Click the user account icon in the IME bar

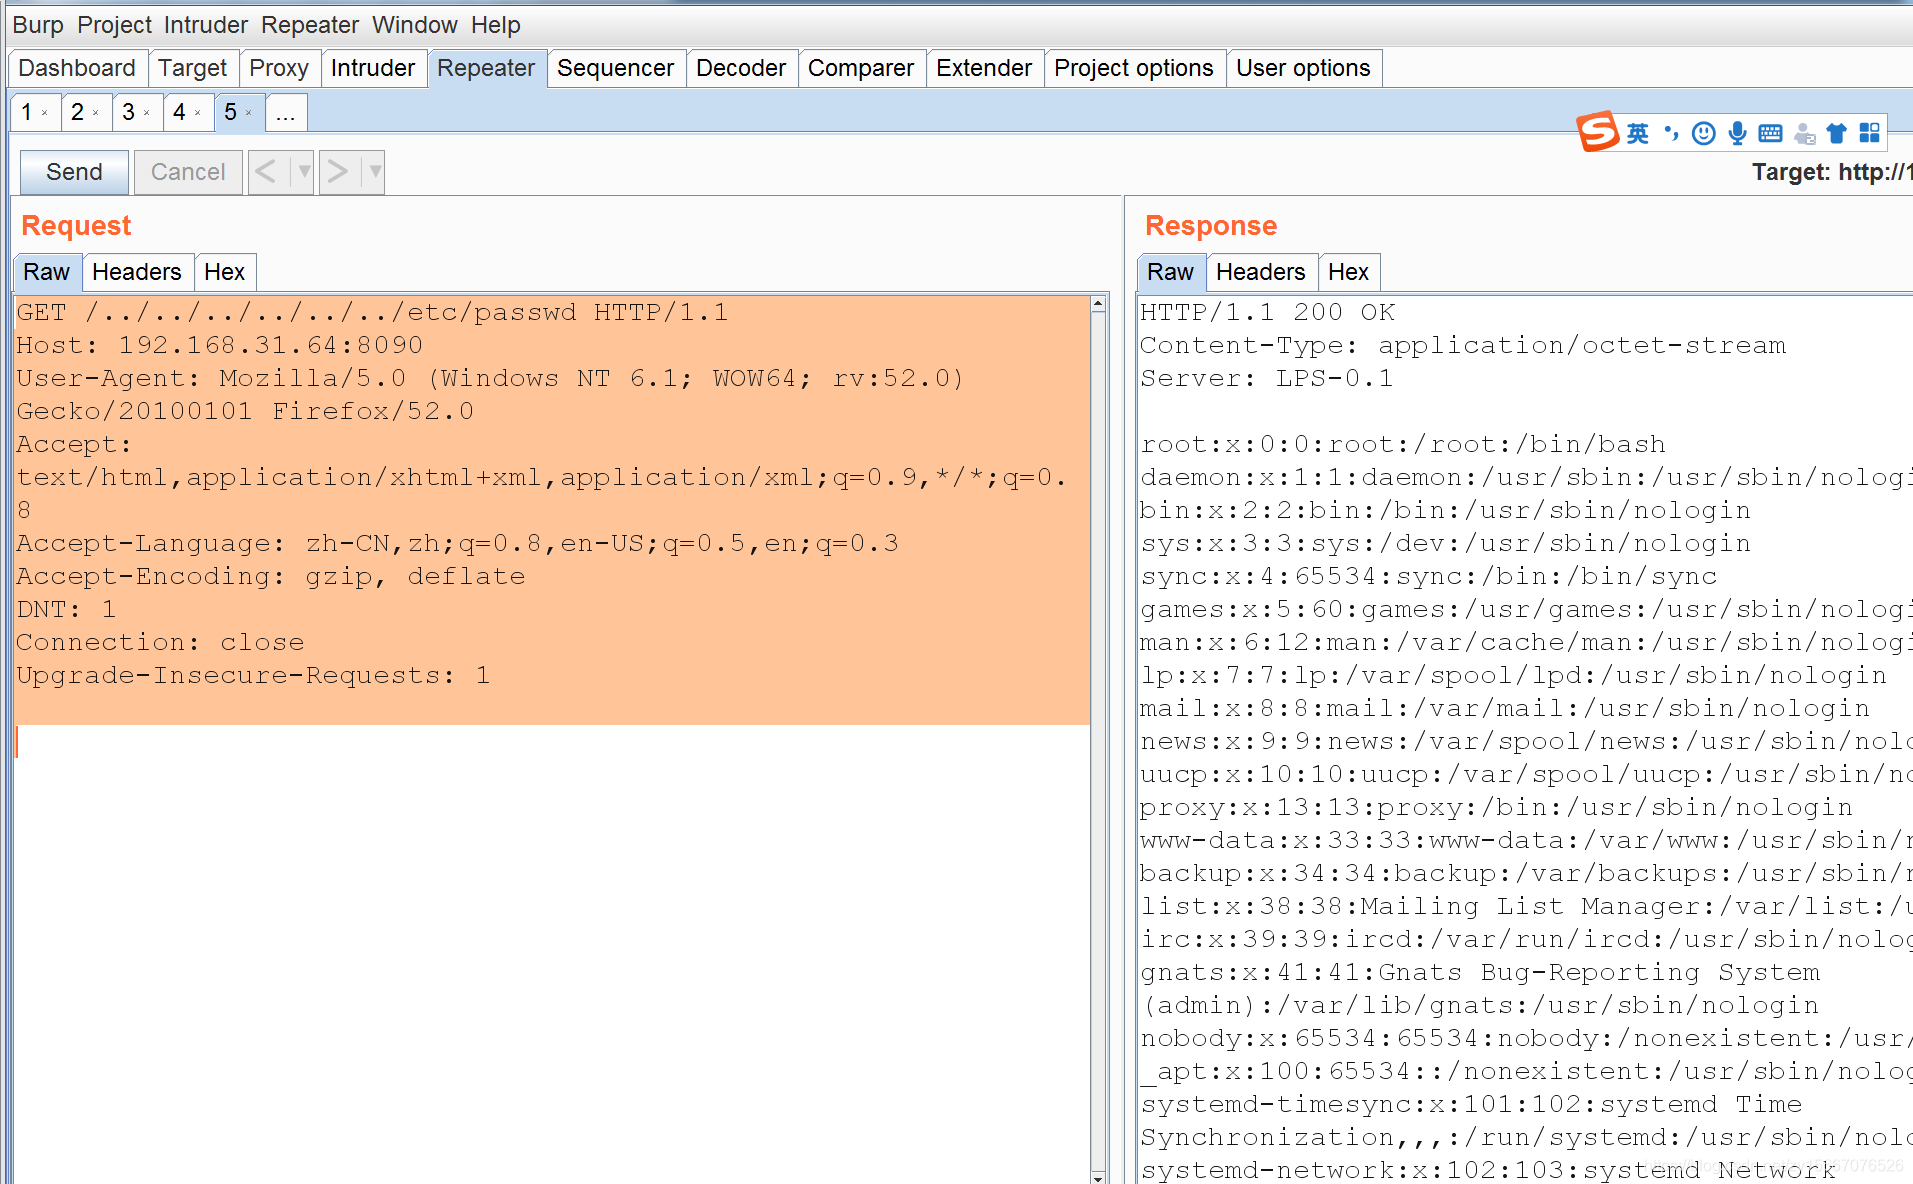click(1804, 133)
